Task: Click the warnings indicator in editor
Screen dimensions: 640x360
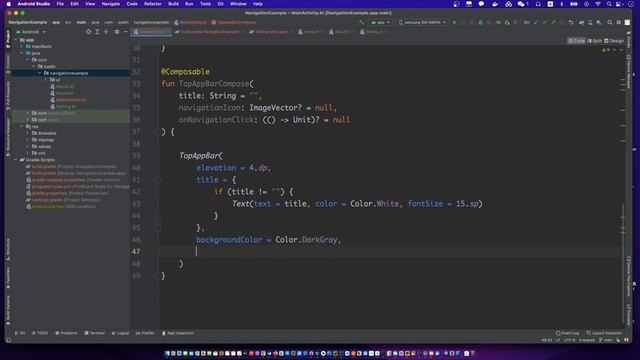Action: click(x=606, y=50)
